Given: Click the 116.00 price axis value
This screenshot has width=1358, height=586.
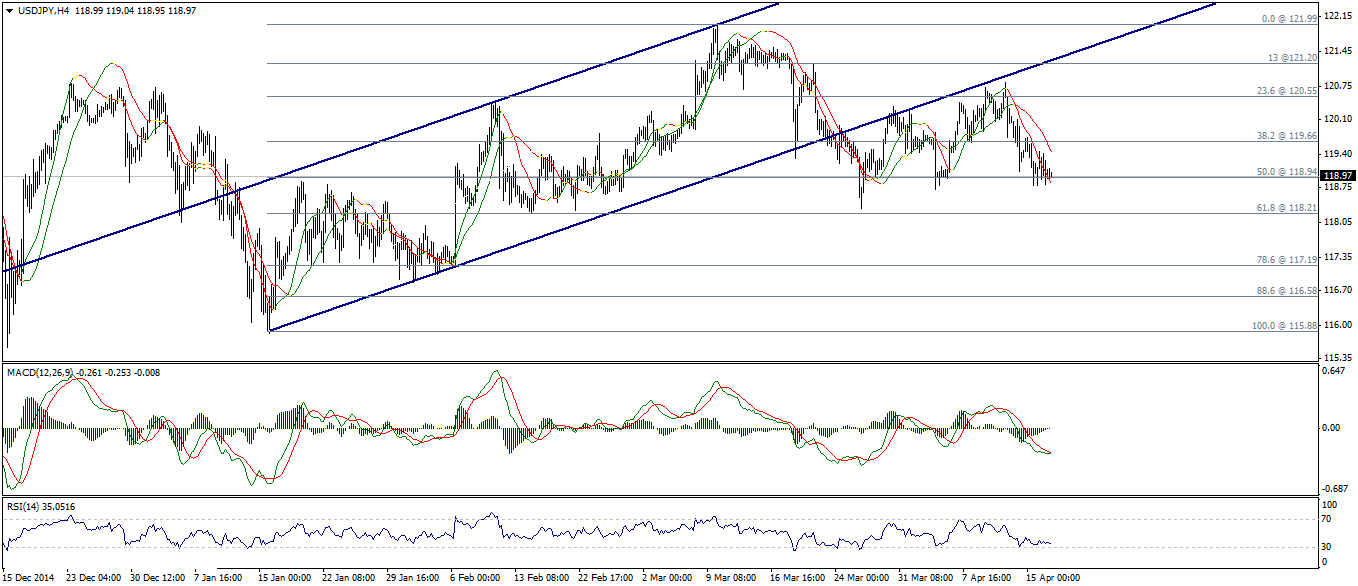Looking at the screenshot, I should (1337, 324).
